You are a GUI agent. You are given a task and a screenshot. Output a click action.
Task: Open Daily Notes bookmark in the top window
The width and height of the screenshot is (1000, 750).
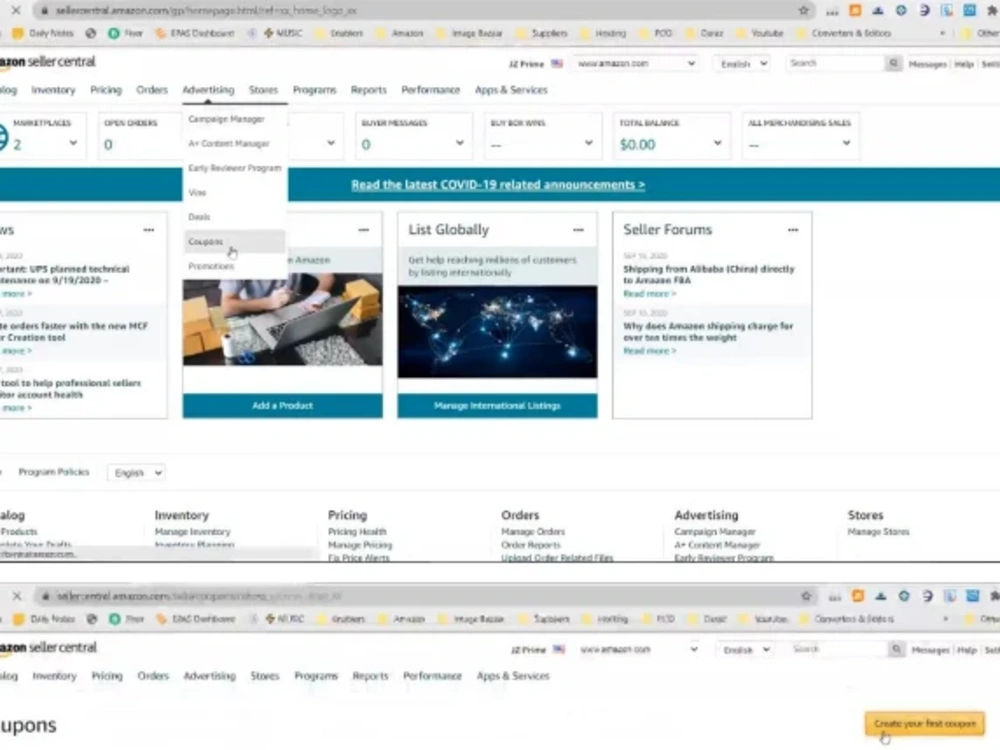point(44,33)
